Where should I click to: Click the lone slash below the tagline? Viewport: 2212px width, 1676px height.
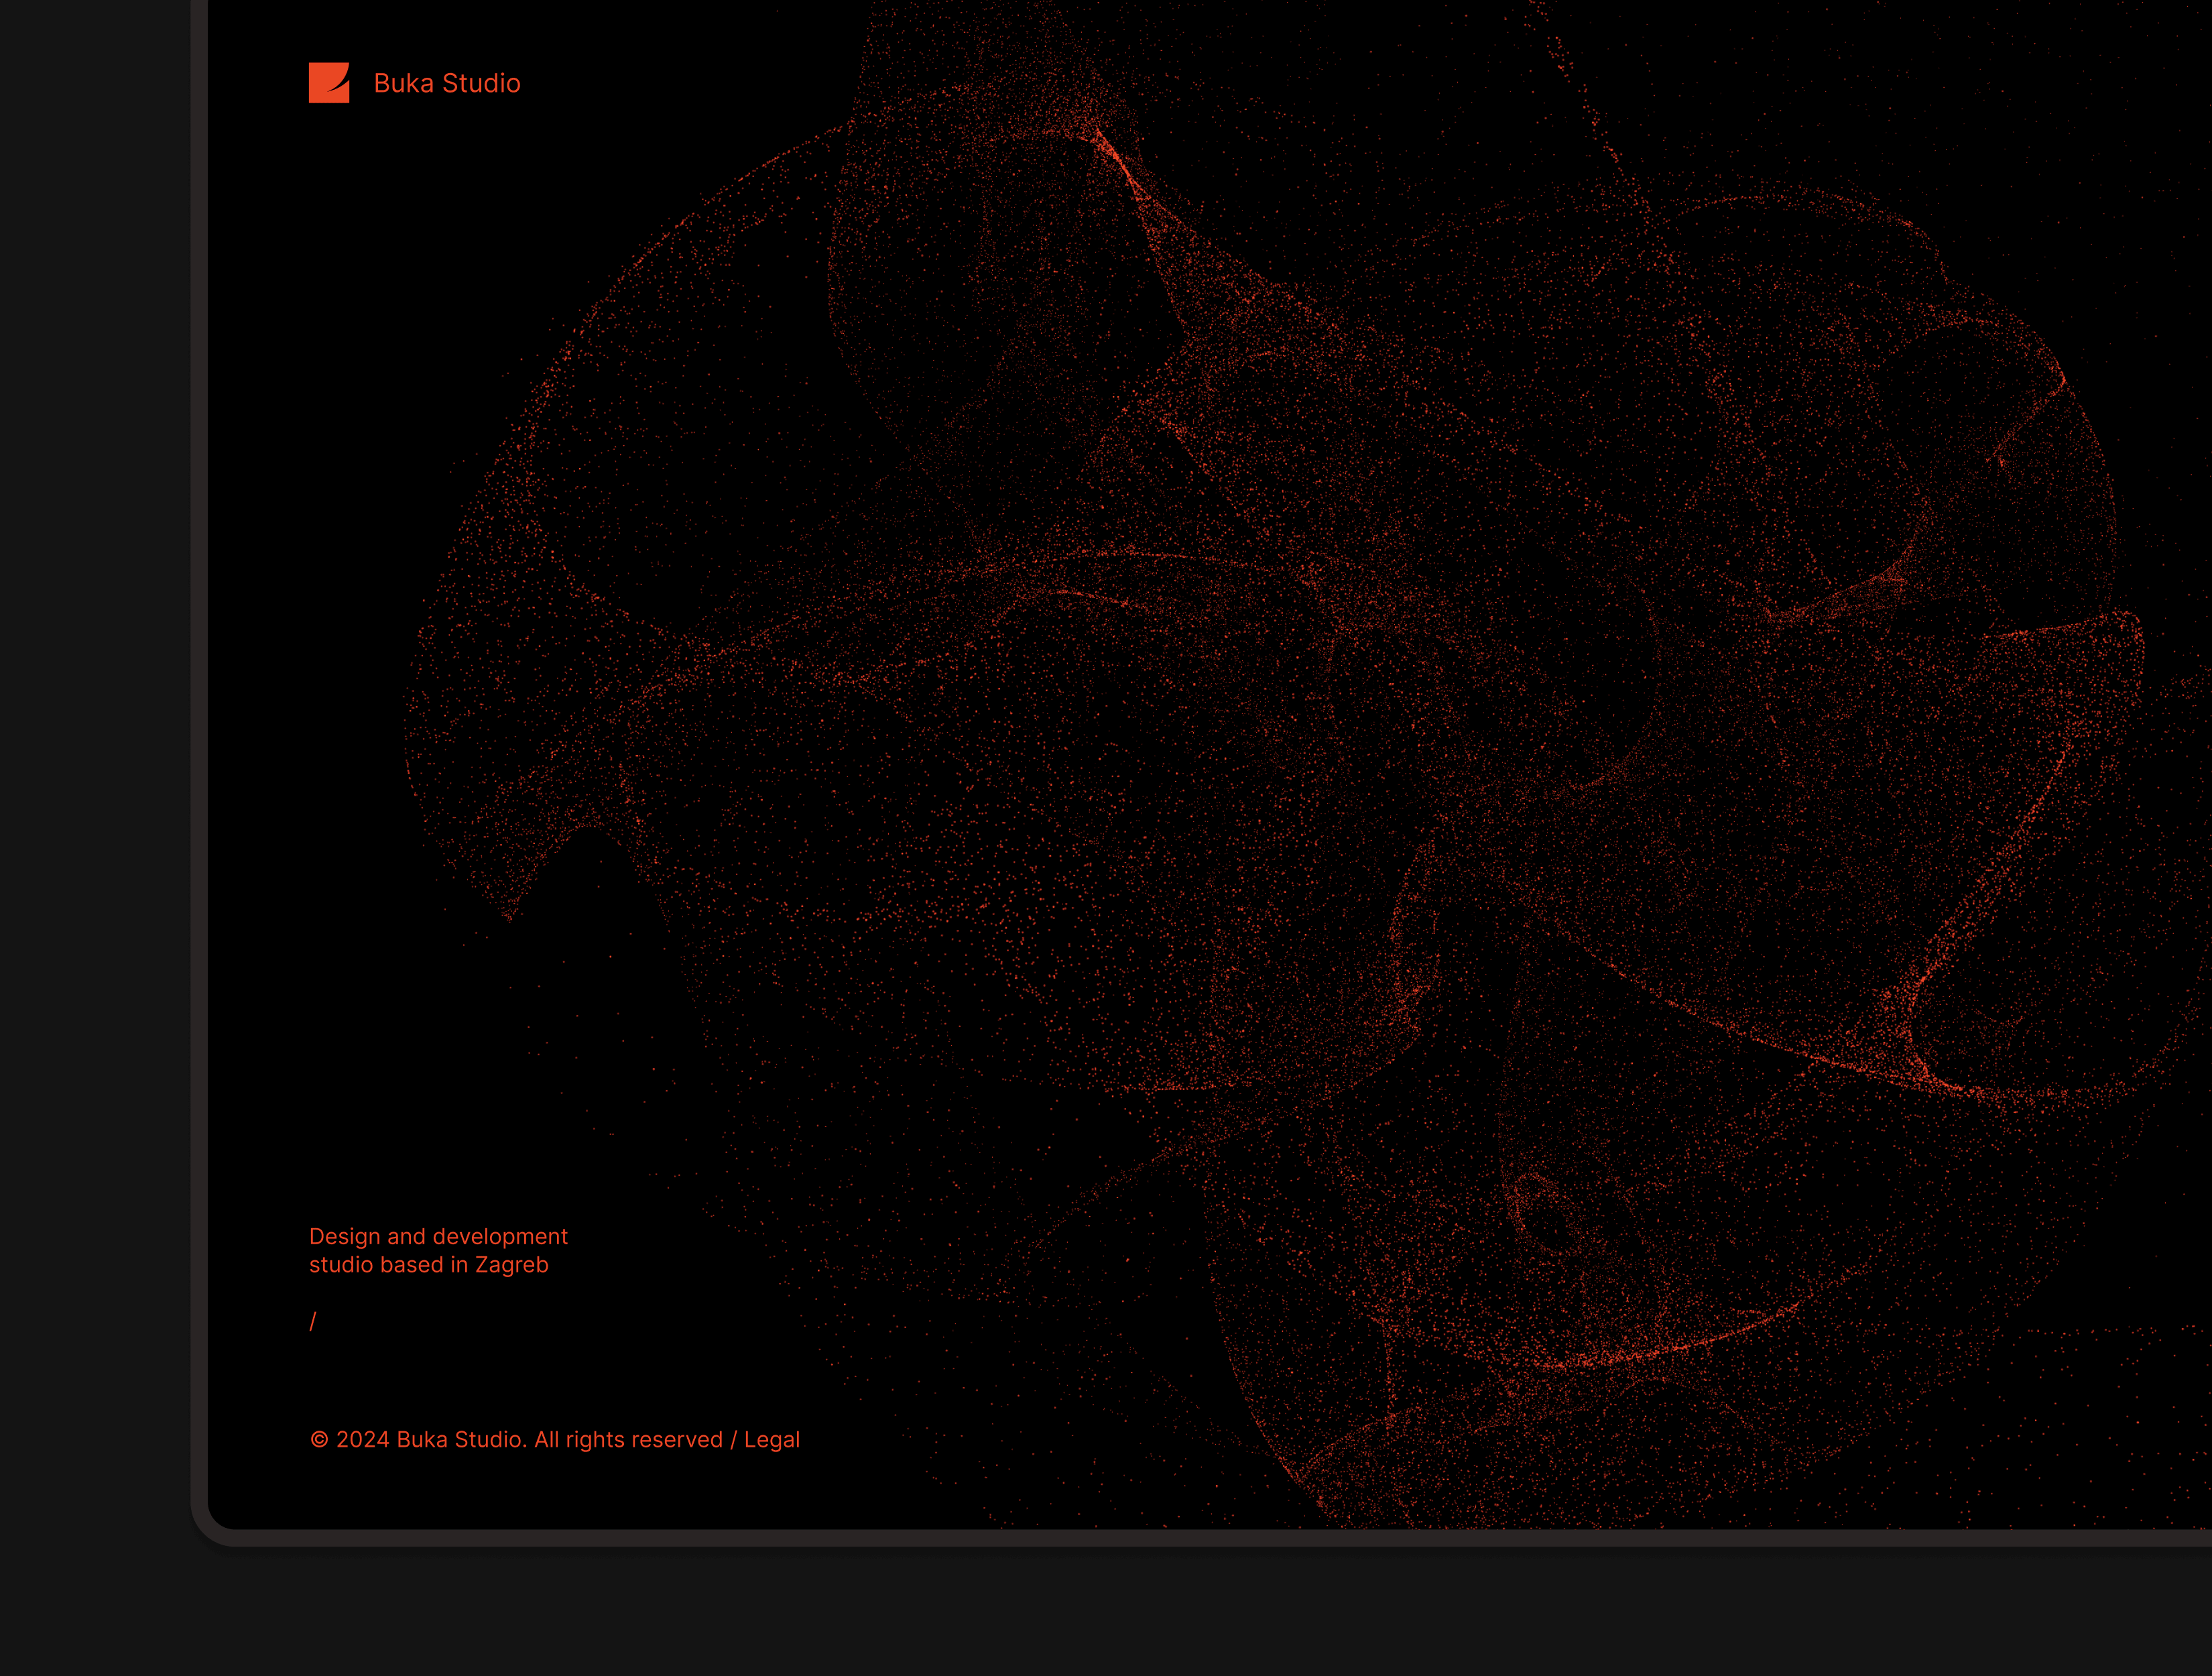point(313,1321)
